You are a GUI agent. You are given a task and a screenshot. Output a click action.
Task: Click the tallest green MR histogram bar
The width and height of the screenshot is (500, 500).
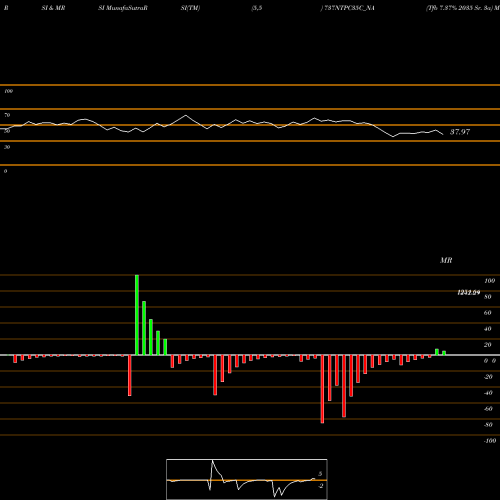point(137,315)
